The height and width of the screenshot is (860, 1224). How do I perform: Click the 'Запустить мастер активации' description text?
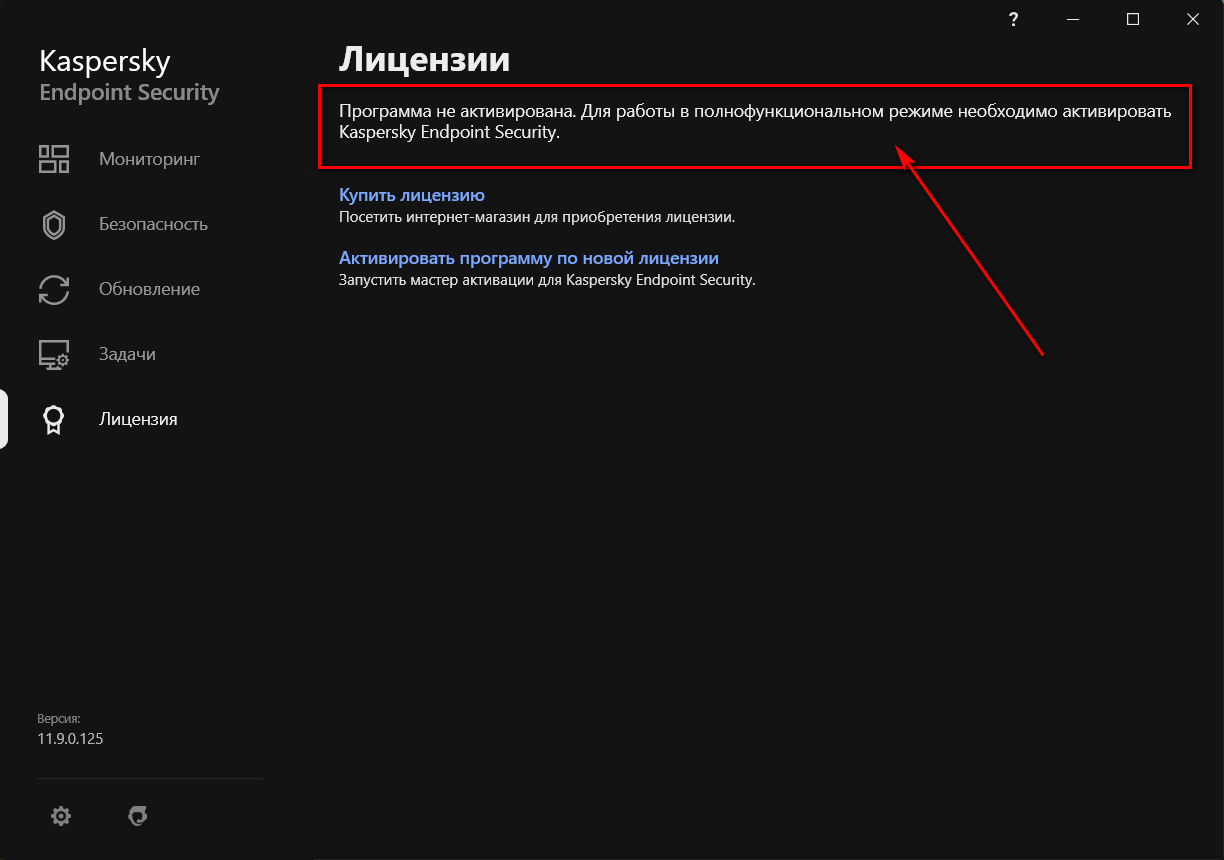point(547,280)
